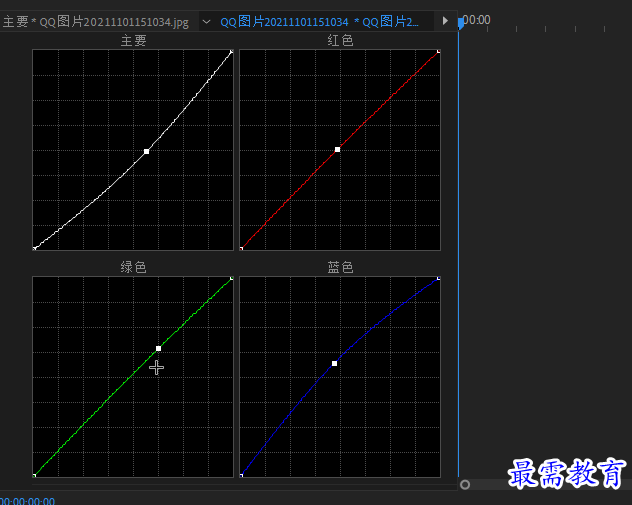Click top-right endpoint of 蓝色 curve
The width and height of the screenshot is (632, 505).
tap(439, 278)
